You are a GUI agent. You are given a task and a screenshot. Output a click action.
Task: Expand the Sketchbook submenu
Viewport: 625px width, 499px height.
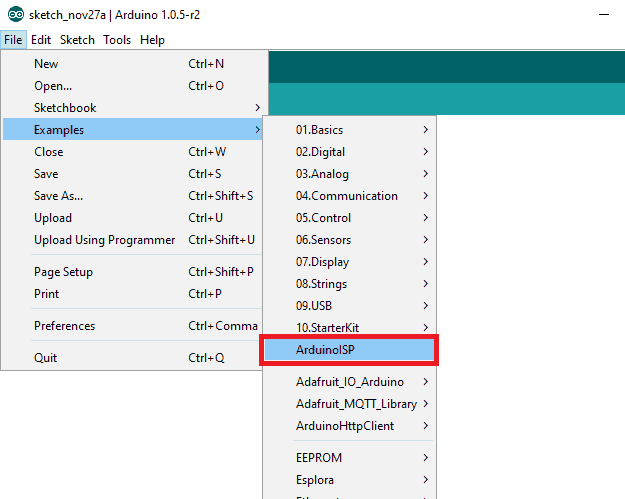click(132, 108)
